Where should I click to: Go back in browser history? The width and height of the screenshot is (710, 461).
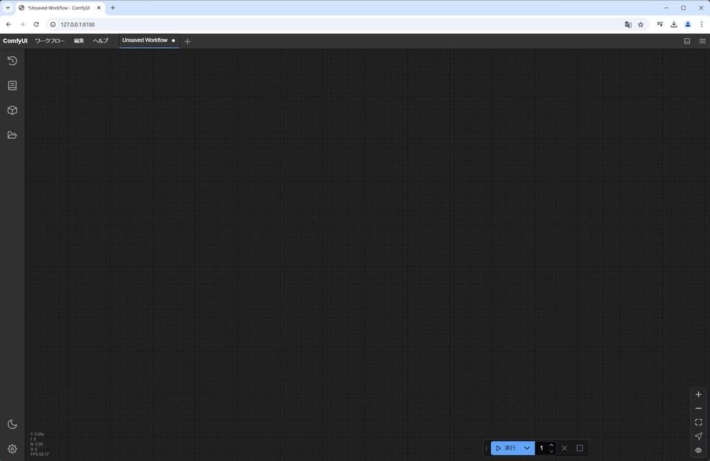tap(9, 24)
